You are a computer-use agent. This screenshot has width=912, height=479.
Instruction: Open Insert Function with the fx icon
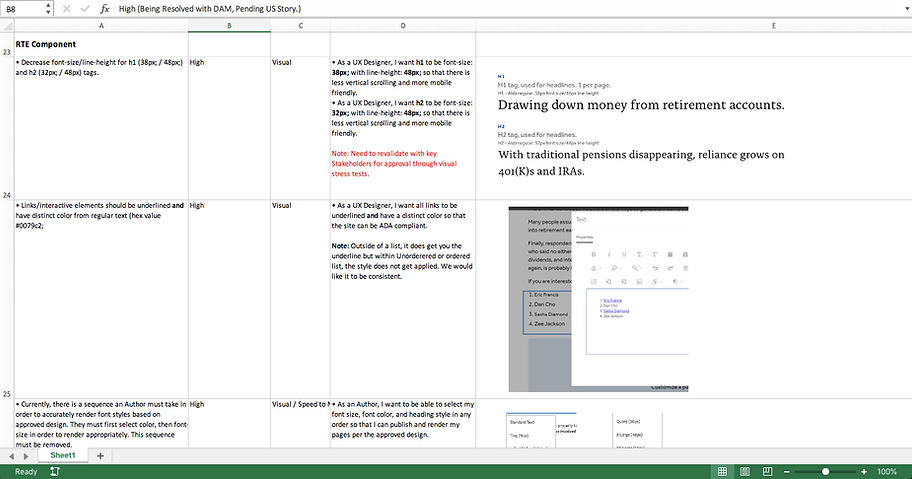(105, 9)
